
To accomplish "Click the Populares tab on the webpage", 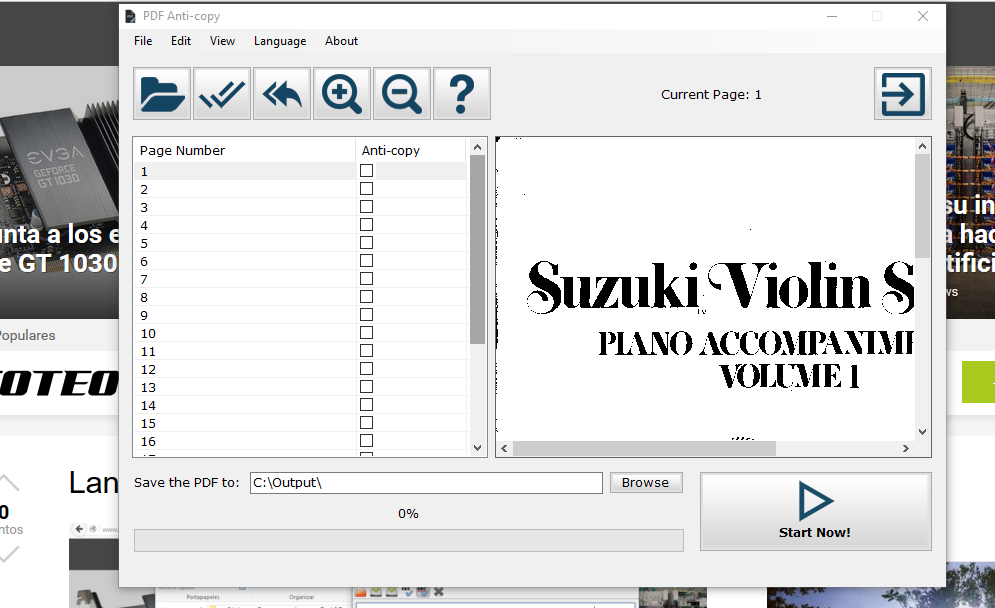I will point(27,335).
